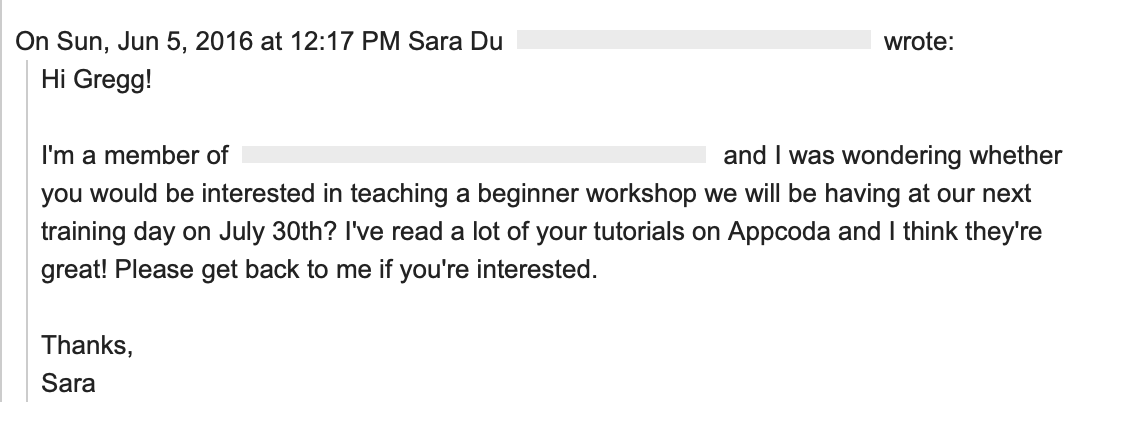Click the 'July 30th' date in the message

pyautogui.click(x=278, y=232)
